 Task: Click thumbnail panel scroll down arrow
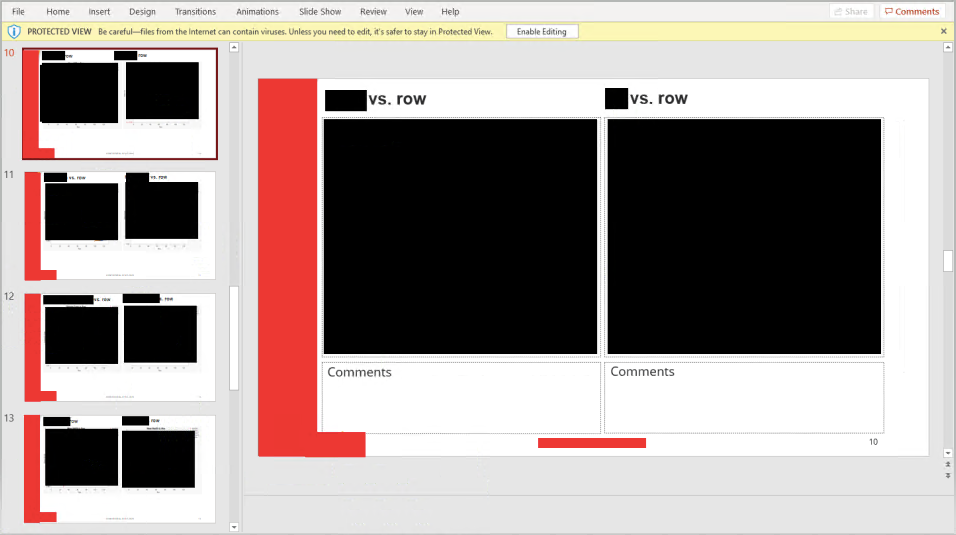coord(234,527)
